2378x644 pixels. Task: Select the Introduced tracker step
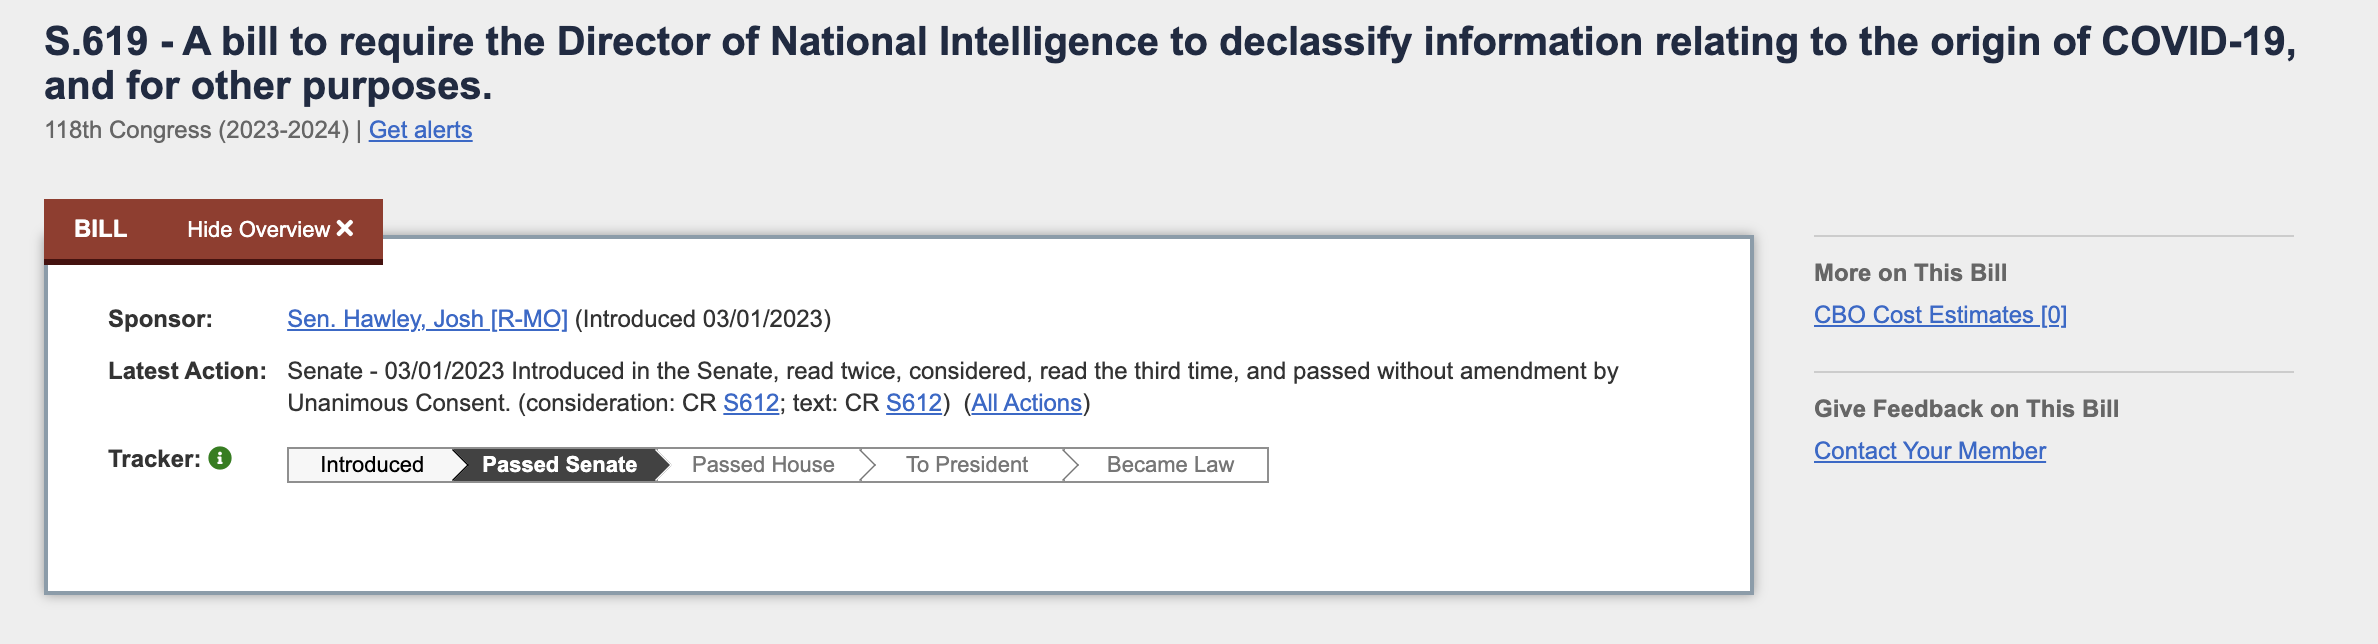click(x=371, y=464)
